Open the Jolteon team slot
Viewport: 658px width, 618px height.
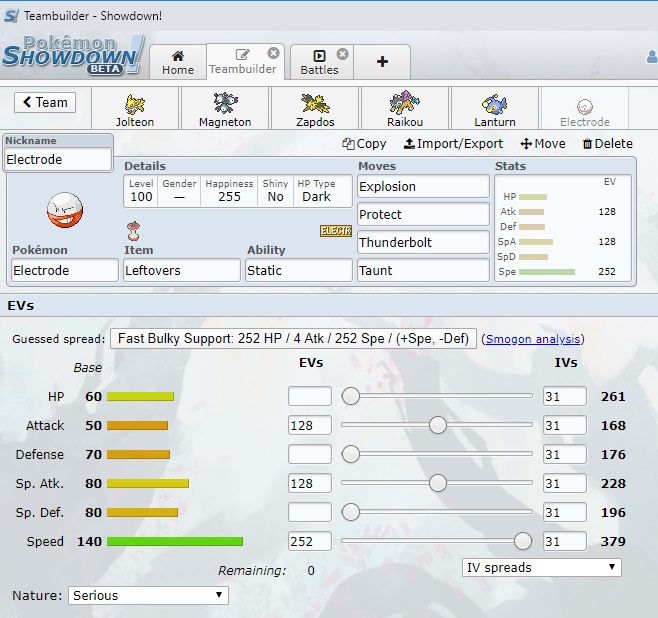point(135,108)
